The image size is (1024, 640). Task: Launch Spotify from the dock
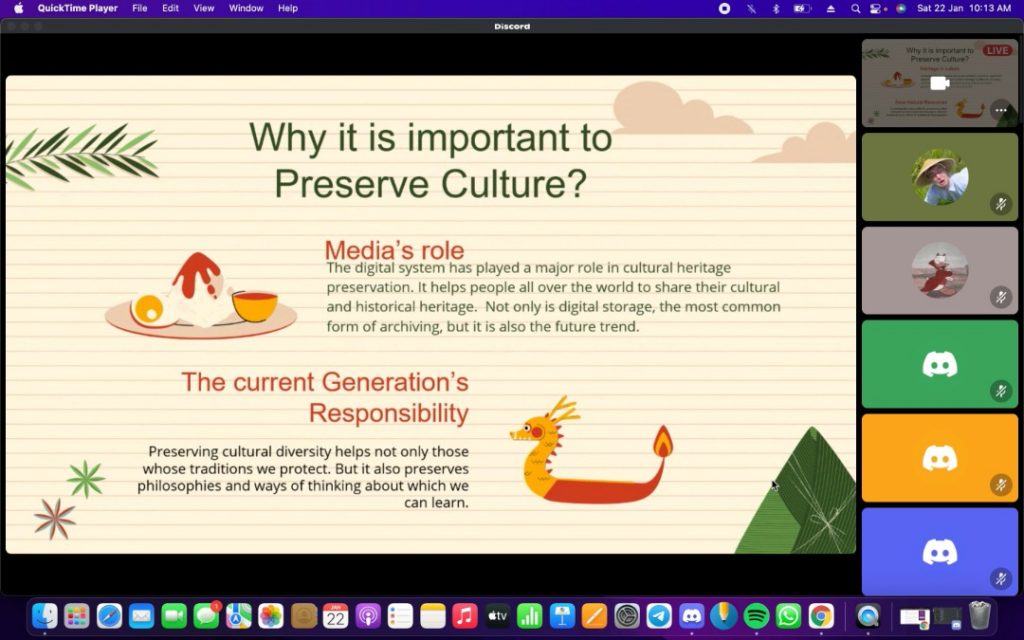(756, 616)
